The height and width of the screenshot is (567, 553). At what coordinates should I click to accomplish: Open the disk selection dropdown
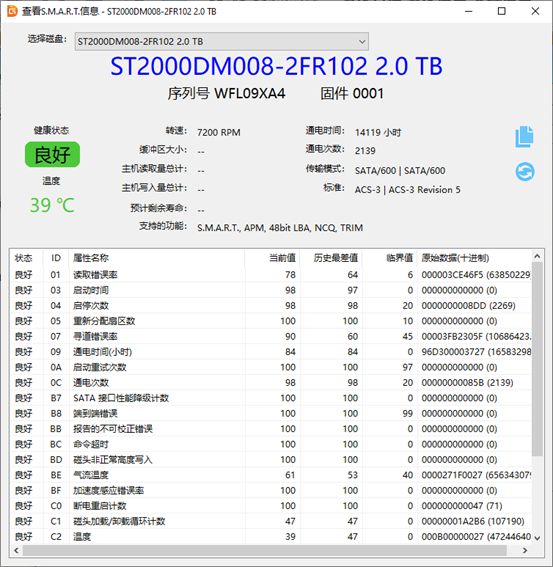222,41
